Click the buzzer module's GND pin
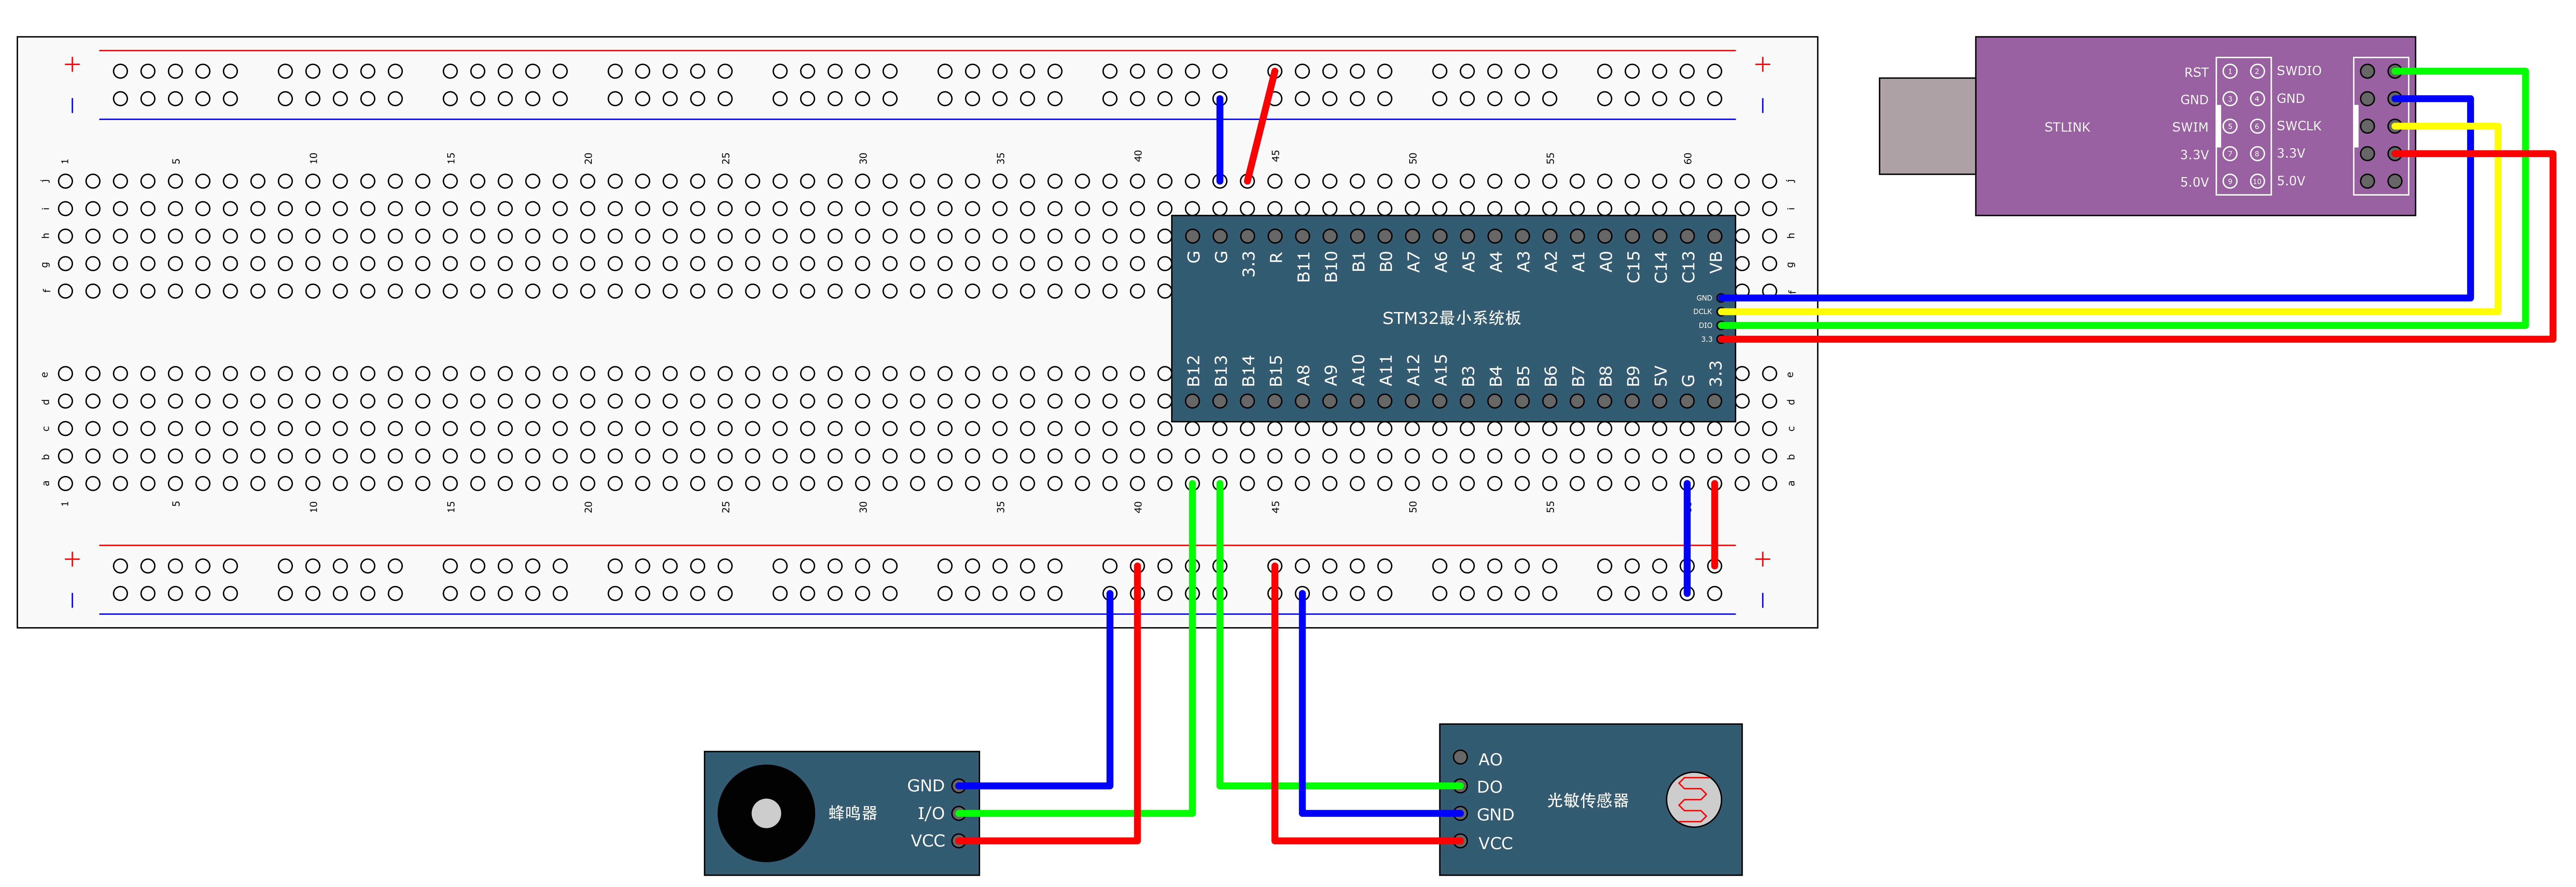This screenshot has width=2576, height=887. coord(959,786)
